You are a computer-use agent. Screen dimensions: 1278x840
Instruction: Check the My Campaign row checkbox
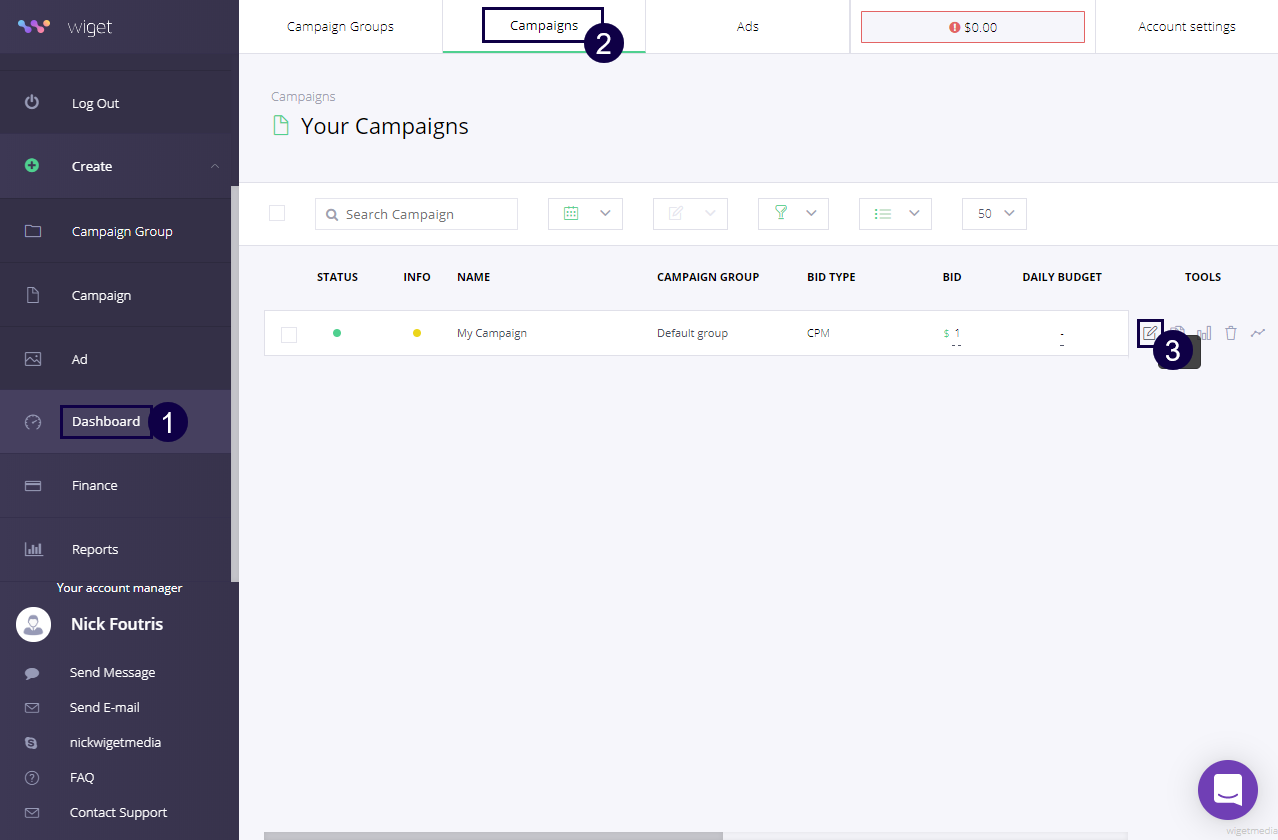tap(289, 334)
